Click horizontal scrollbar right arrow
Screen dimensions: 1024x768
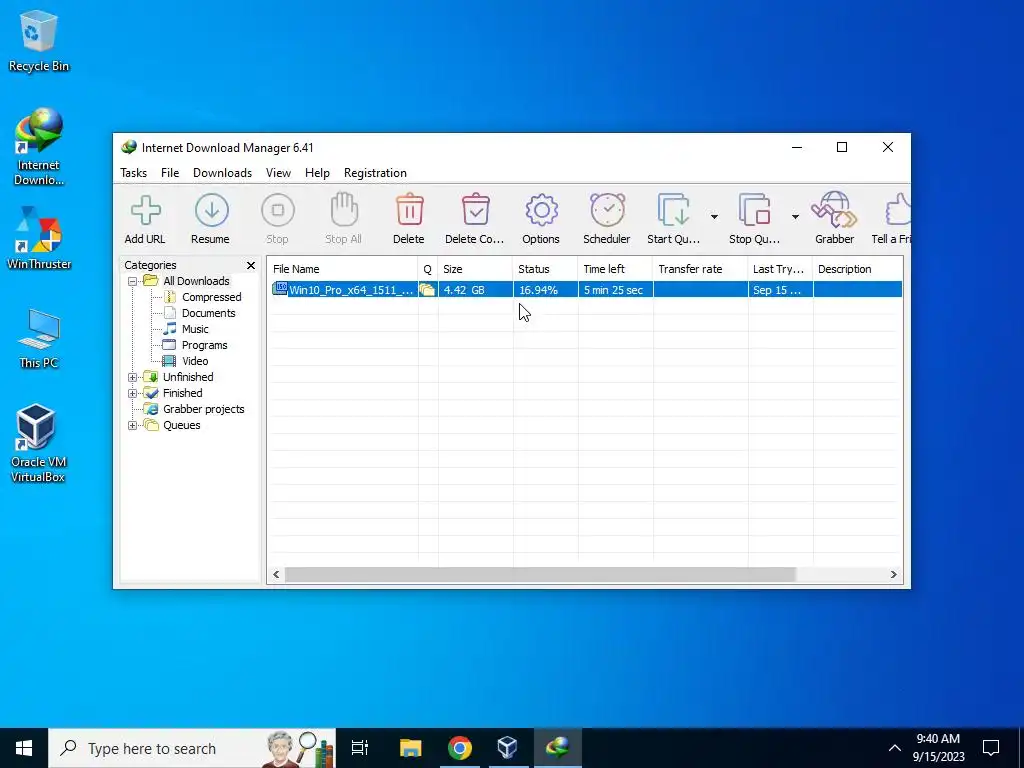tap(893, 575)
